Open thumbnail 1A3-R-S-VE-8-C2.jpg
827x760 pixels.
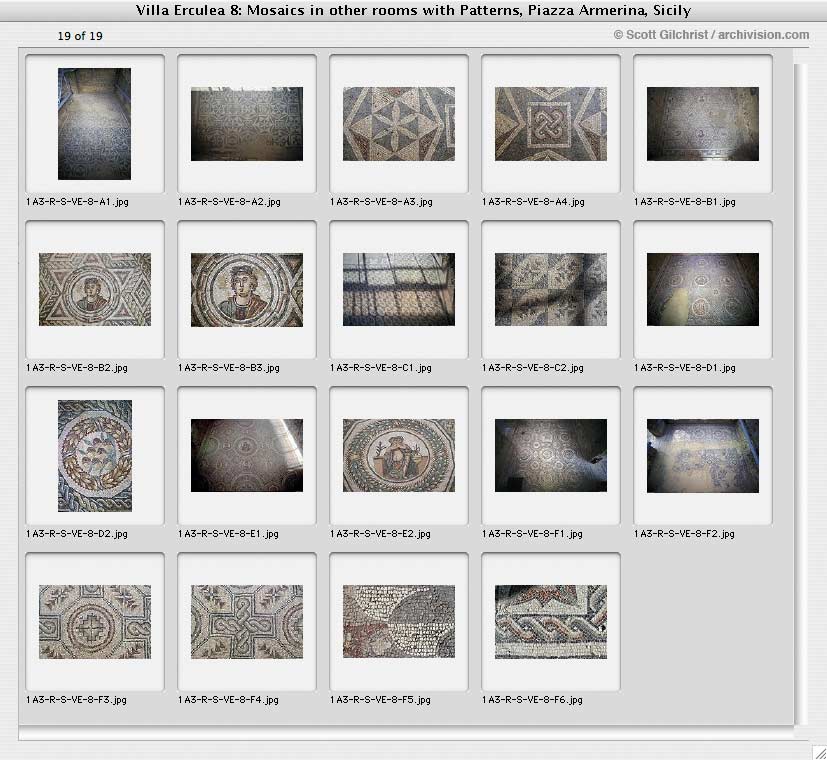point(551,290)
